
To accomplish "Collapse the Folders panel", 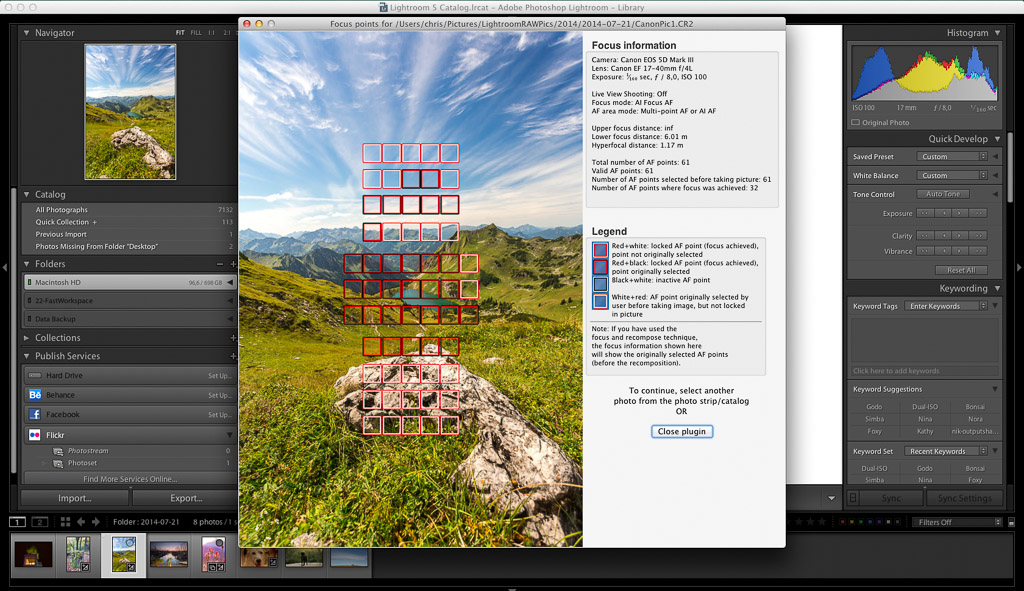I will click(27, 264).
